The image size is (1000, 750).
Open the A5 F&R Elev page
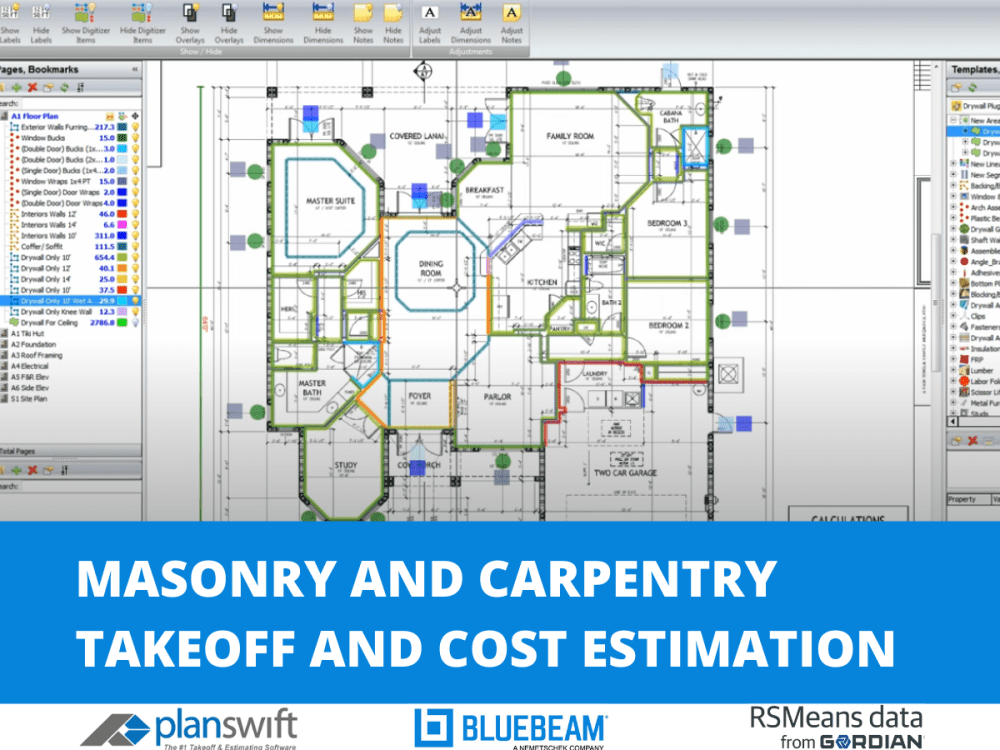(29, 376)
